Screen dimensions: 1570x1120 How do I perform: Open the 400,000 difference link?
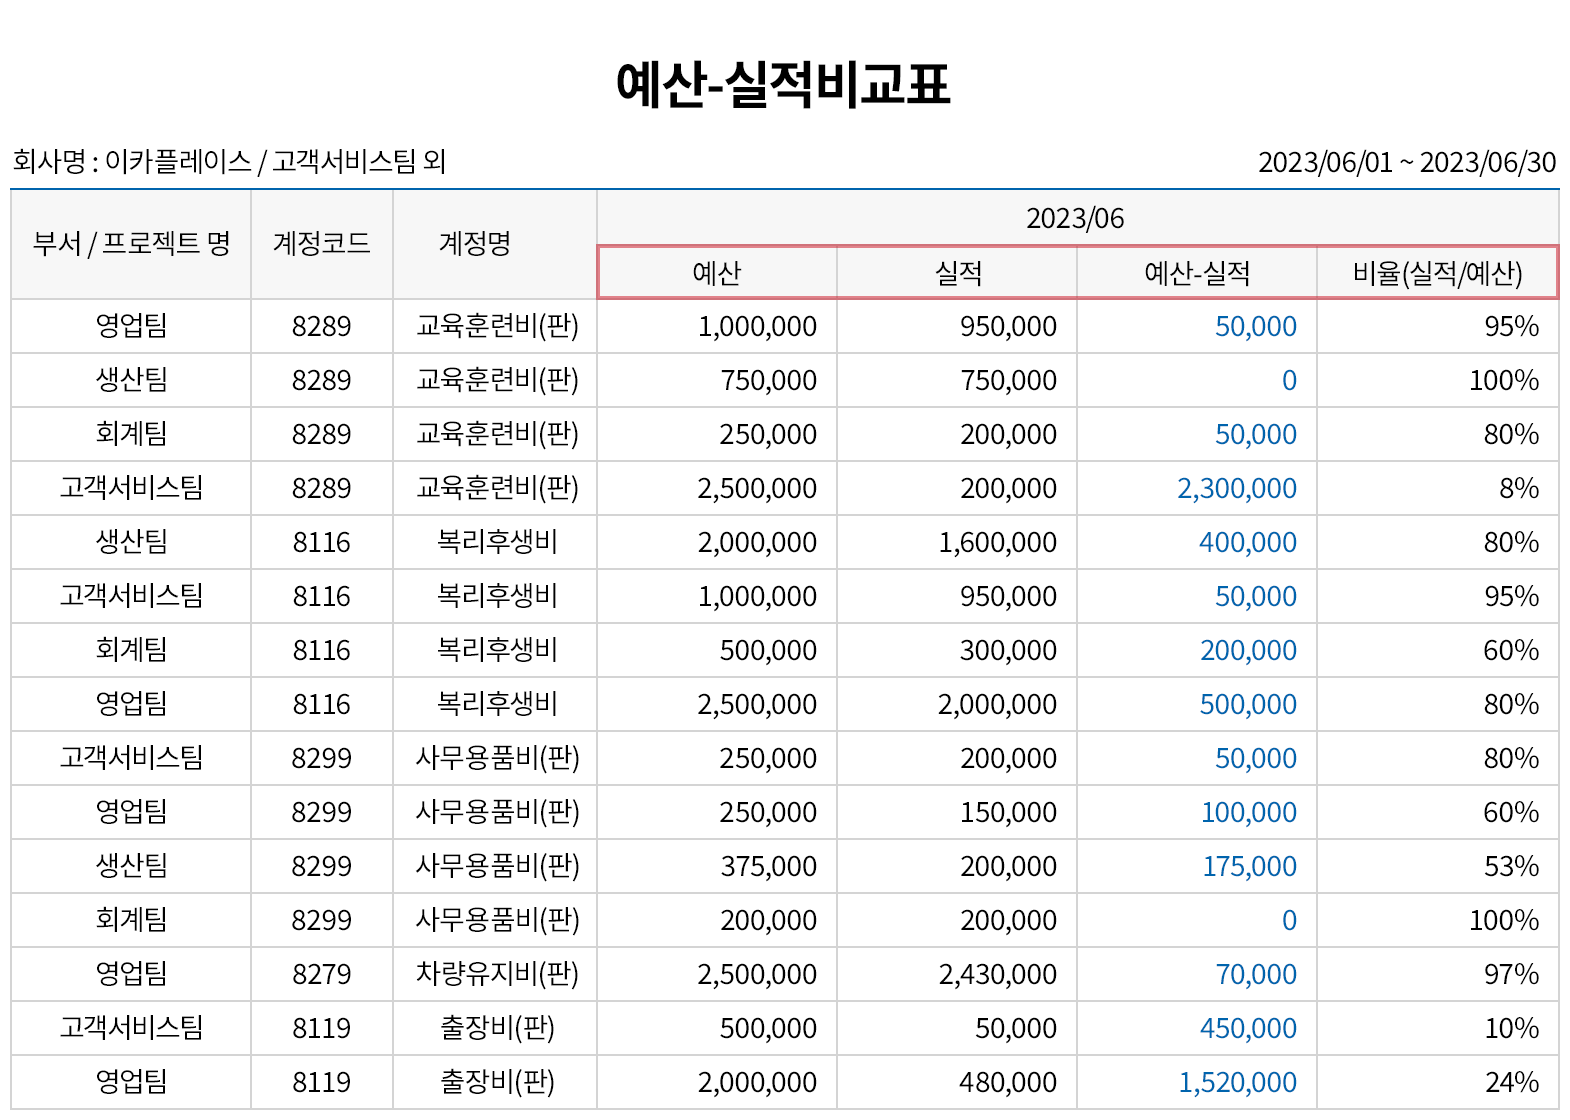click(1248, 542)
